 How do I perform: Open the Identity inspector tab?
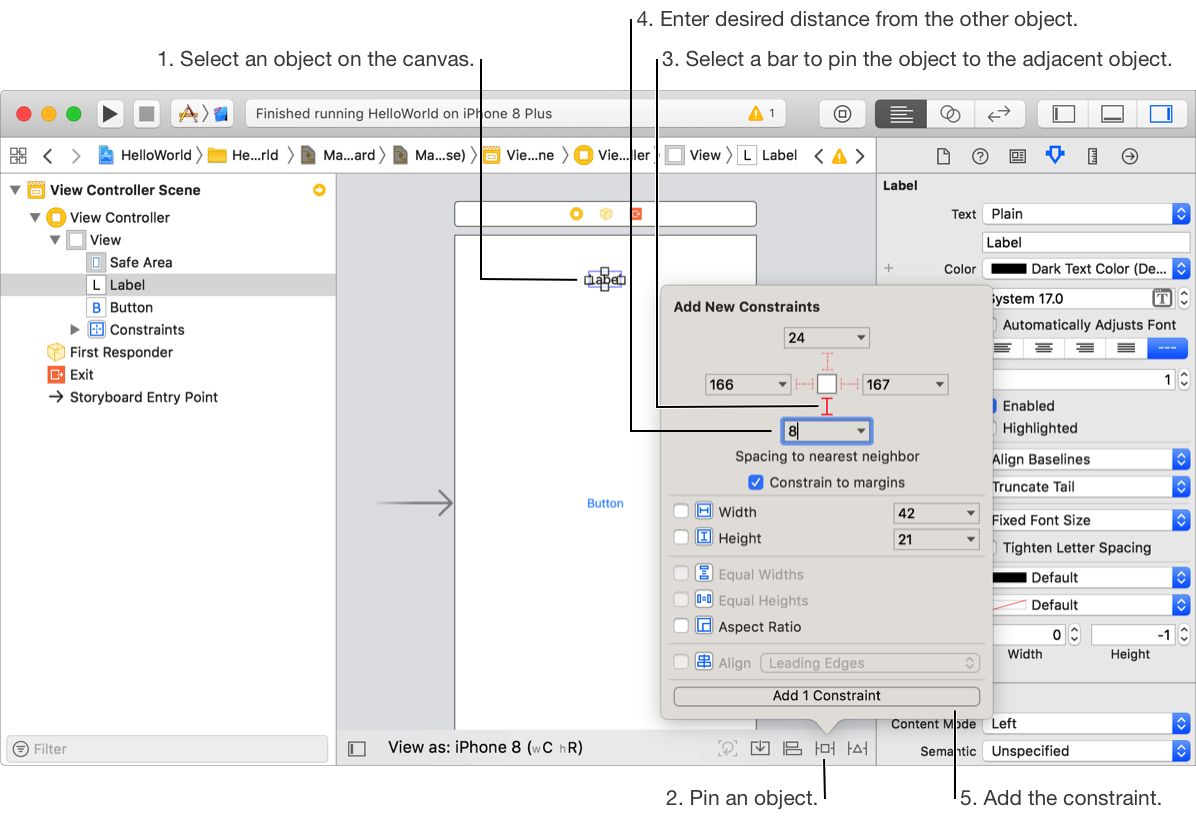tap(1018, 156)
